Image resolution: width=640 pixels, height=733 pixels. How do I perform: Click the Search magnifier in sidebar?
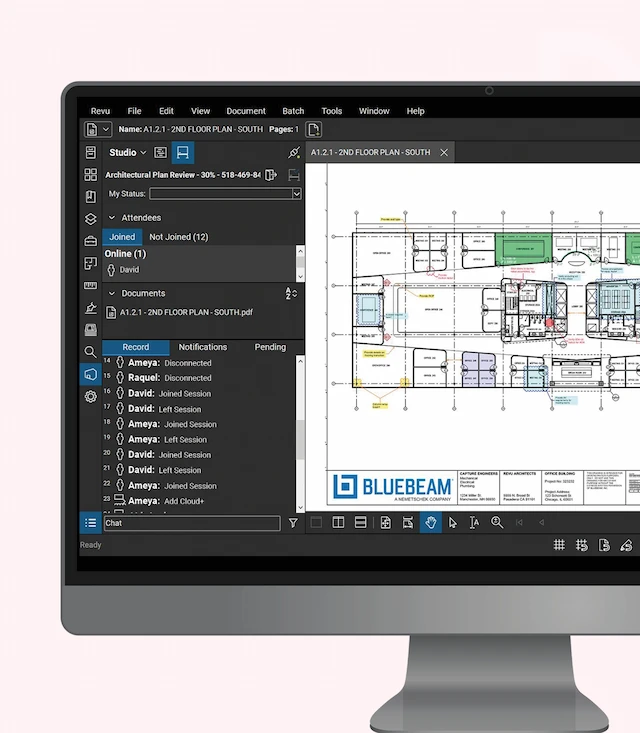pos(91,352)
